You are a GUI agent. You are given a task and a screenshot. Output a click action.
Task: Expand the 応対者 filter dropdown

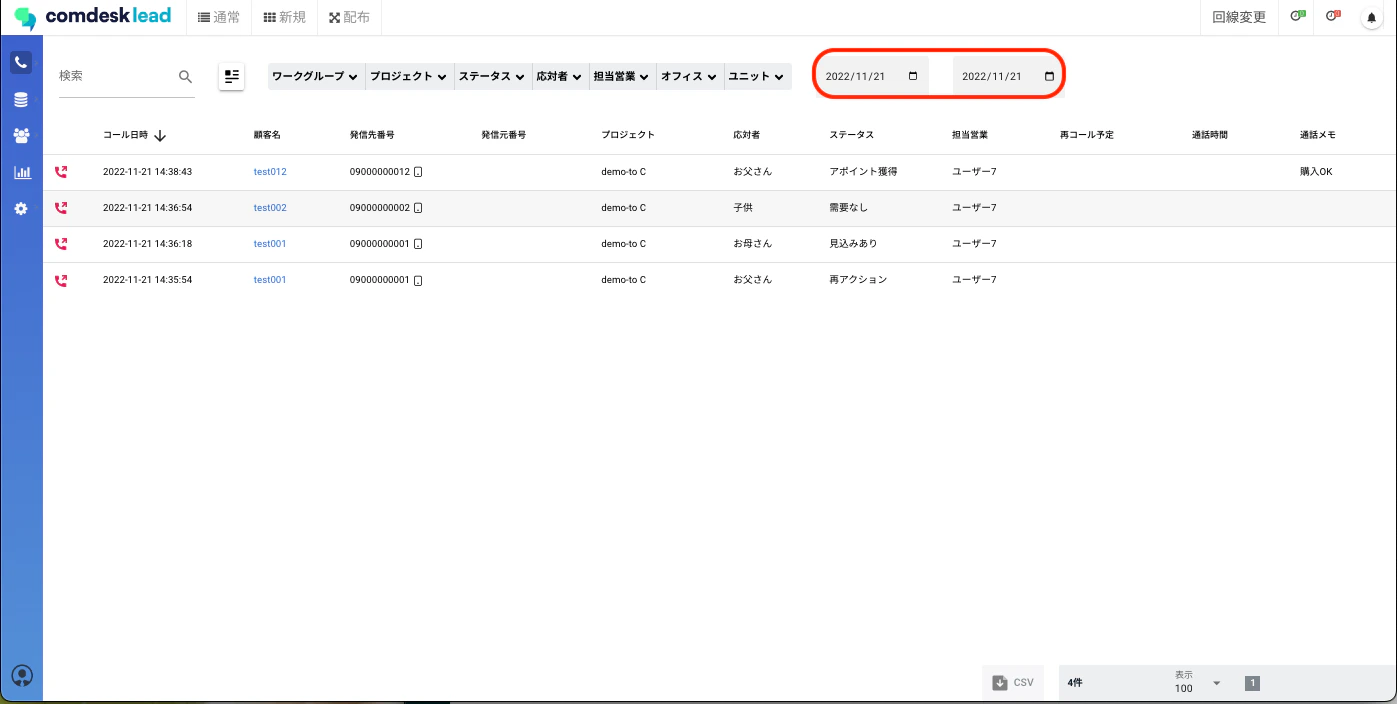[560, 77]
